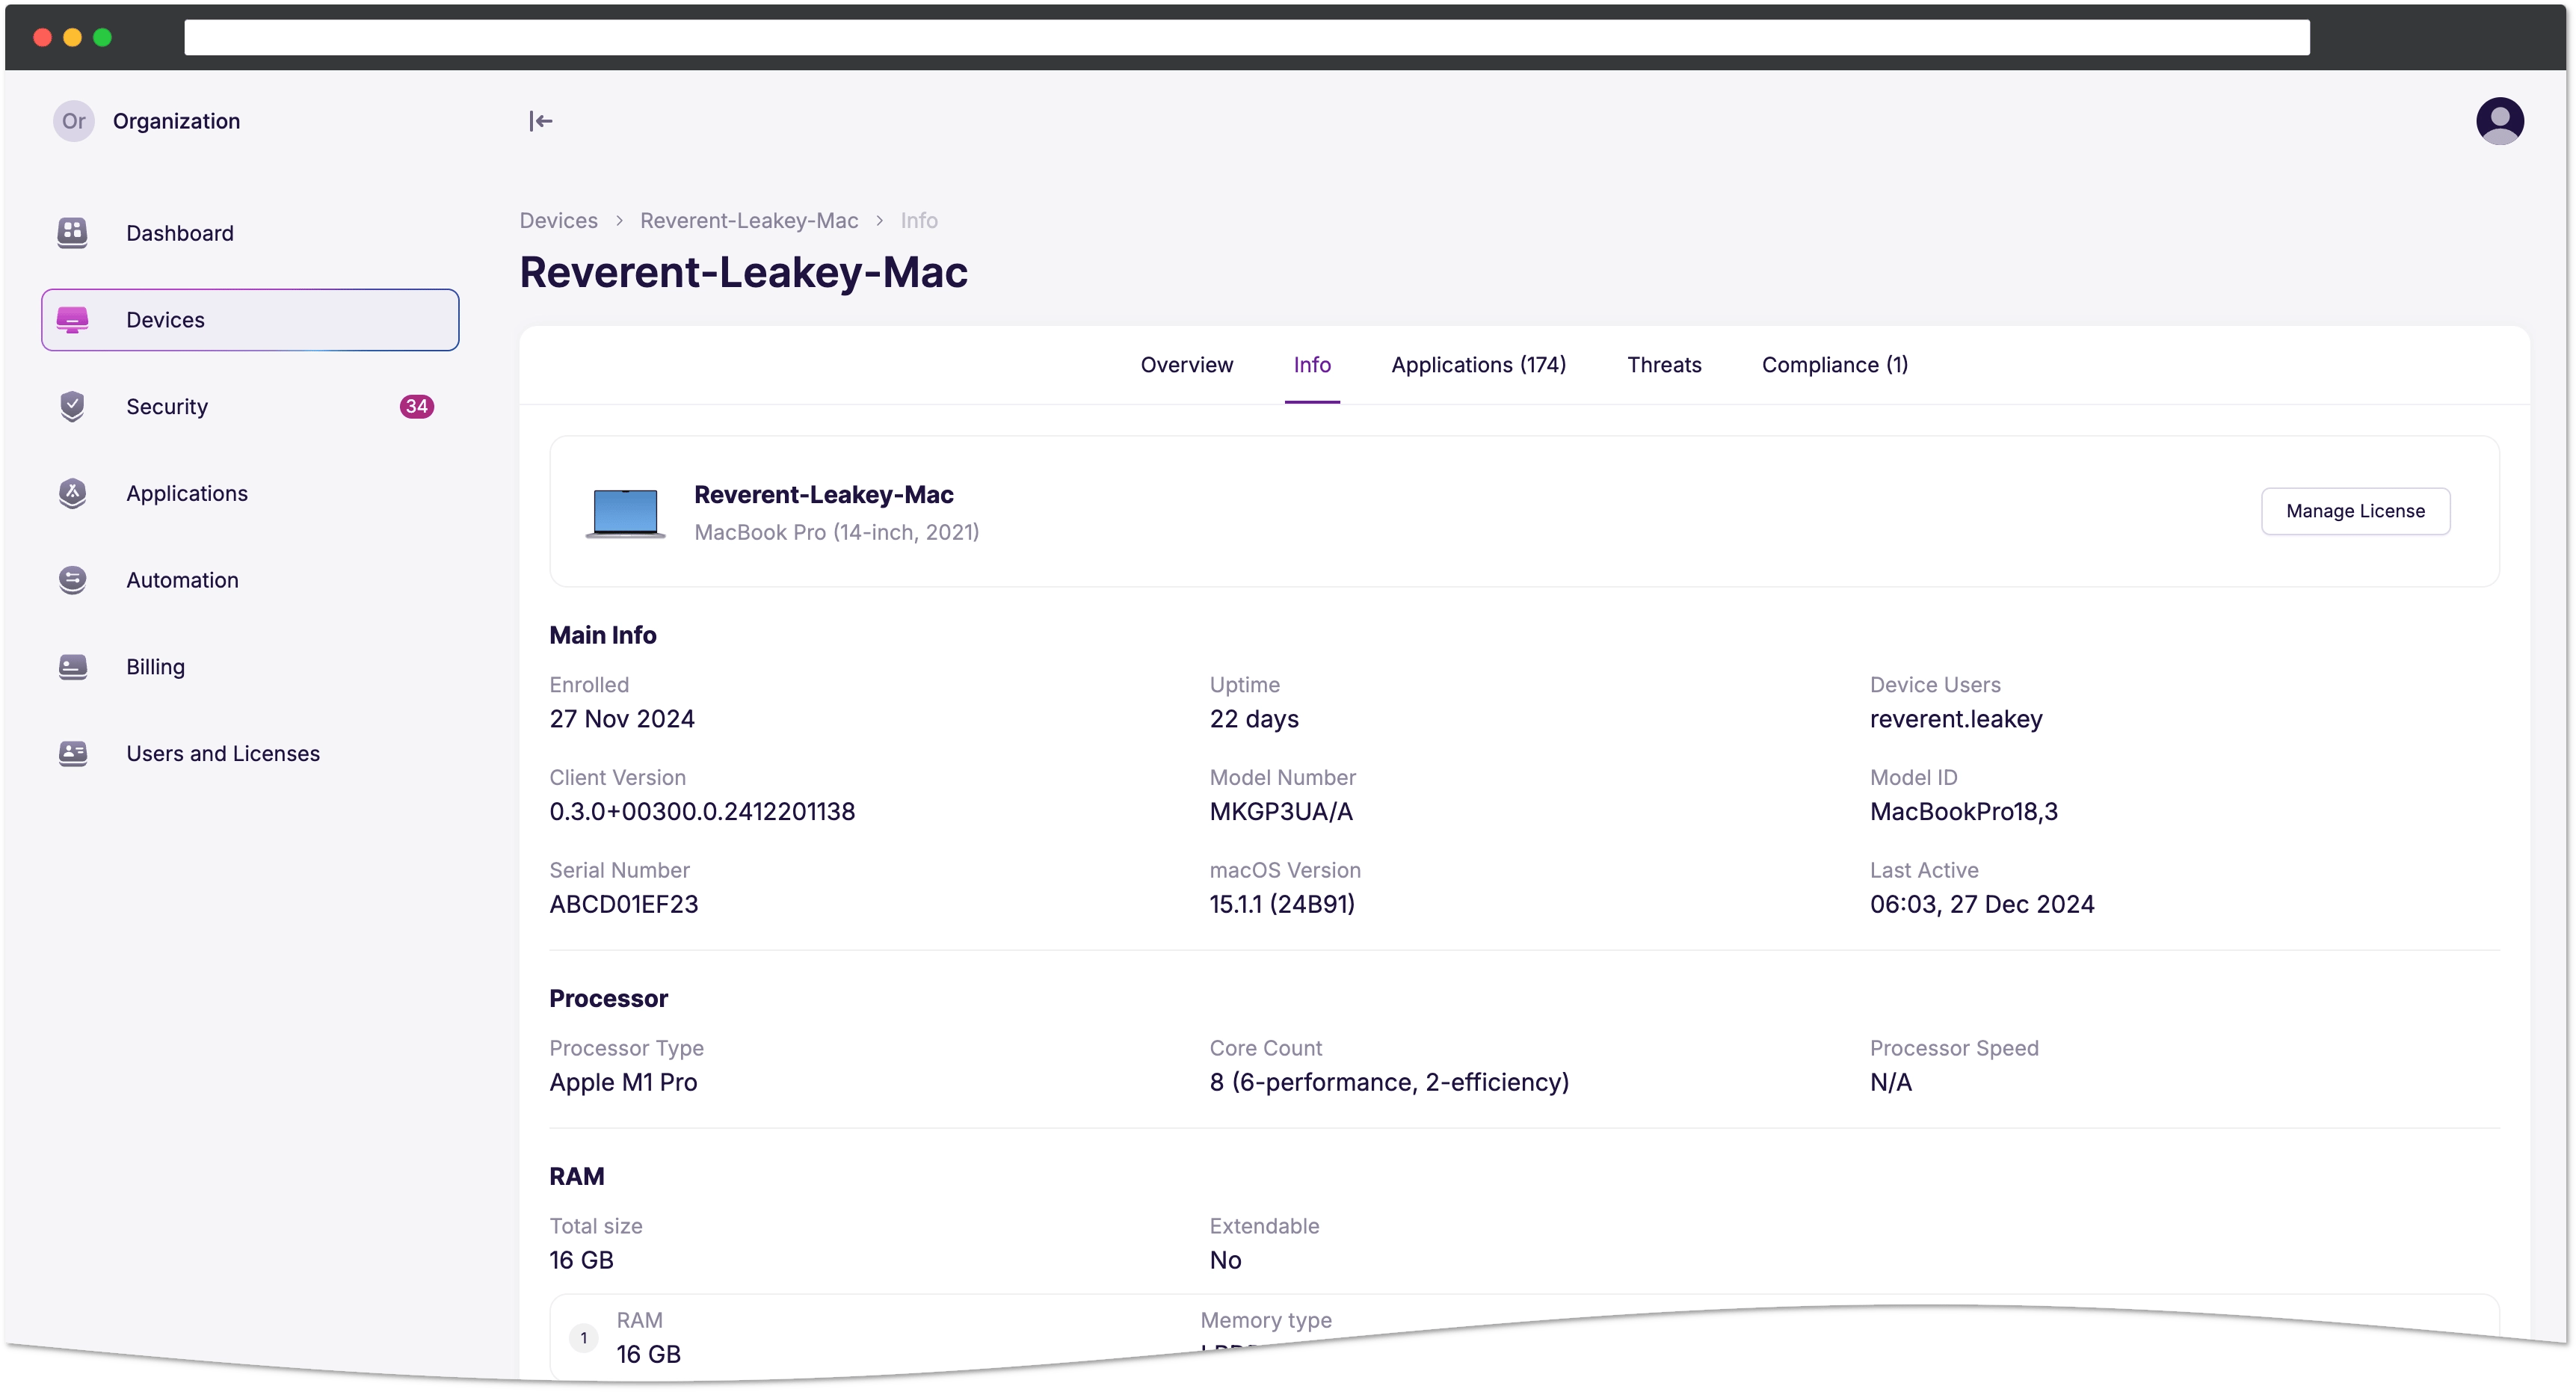Click the RAM section heading
2576x1392 pixels.
(576, 1176)
